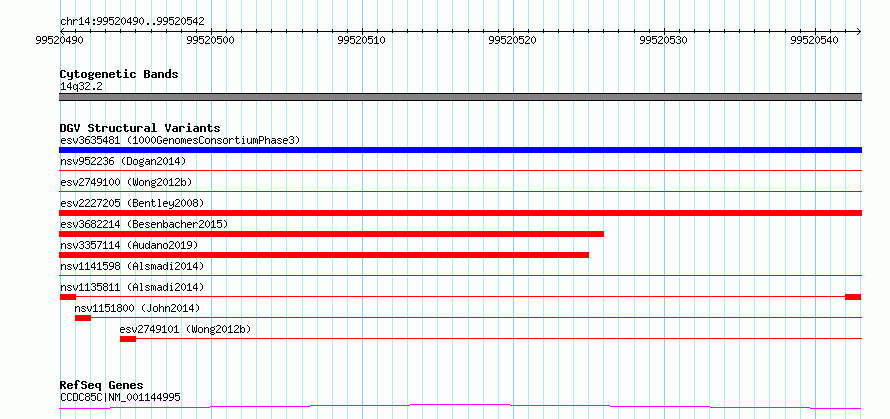Click coordinate 99520510 on the ruler
This screenshot has width=890, height=419.
[362, 40]
